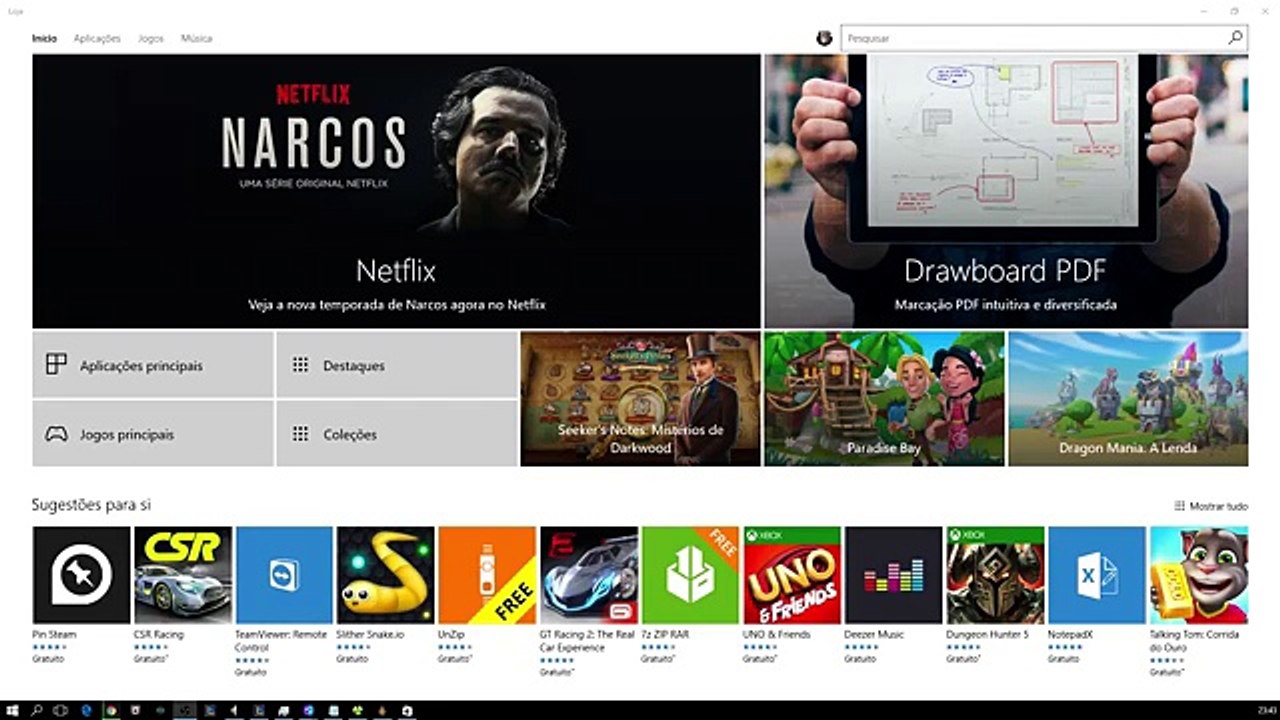Switch to the Música tab
This screenshot has width=1280, height=720.
pos(196,38)
